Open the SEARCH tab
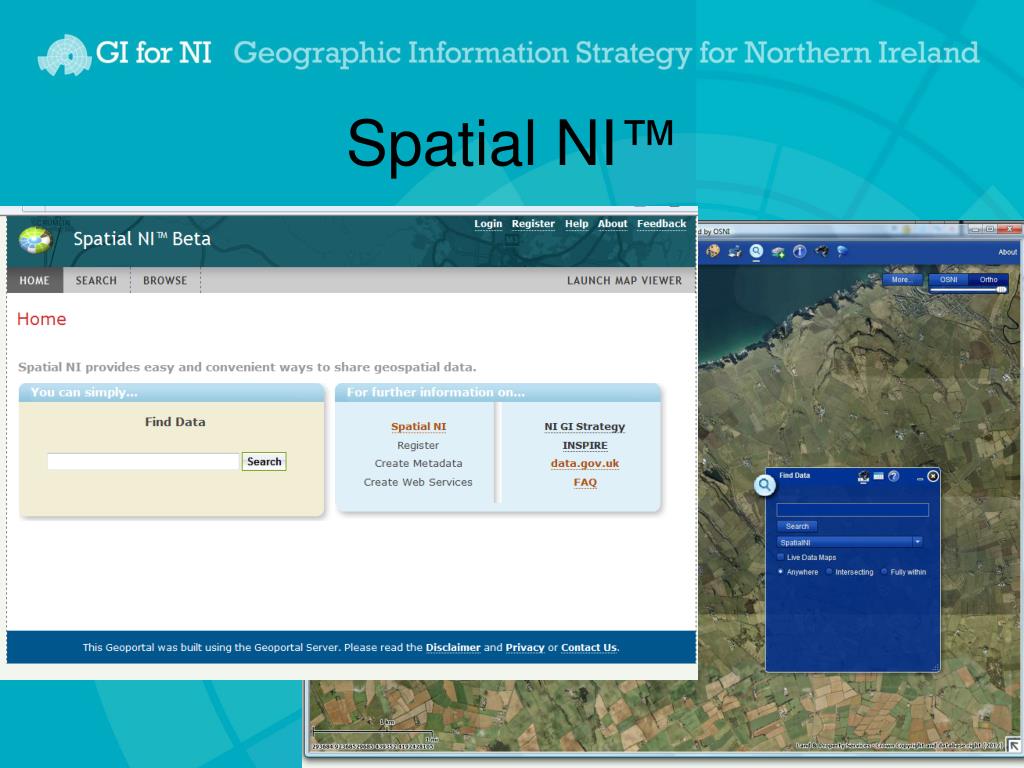The height and width of the screenshot is (768, 1024). (96, 280)
